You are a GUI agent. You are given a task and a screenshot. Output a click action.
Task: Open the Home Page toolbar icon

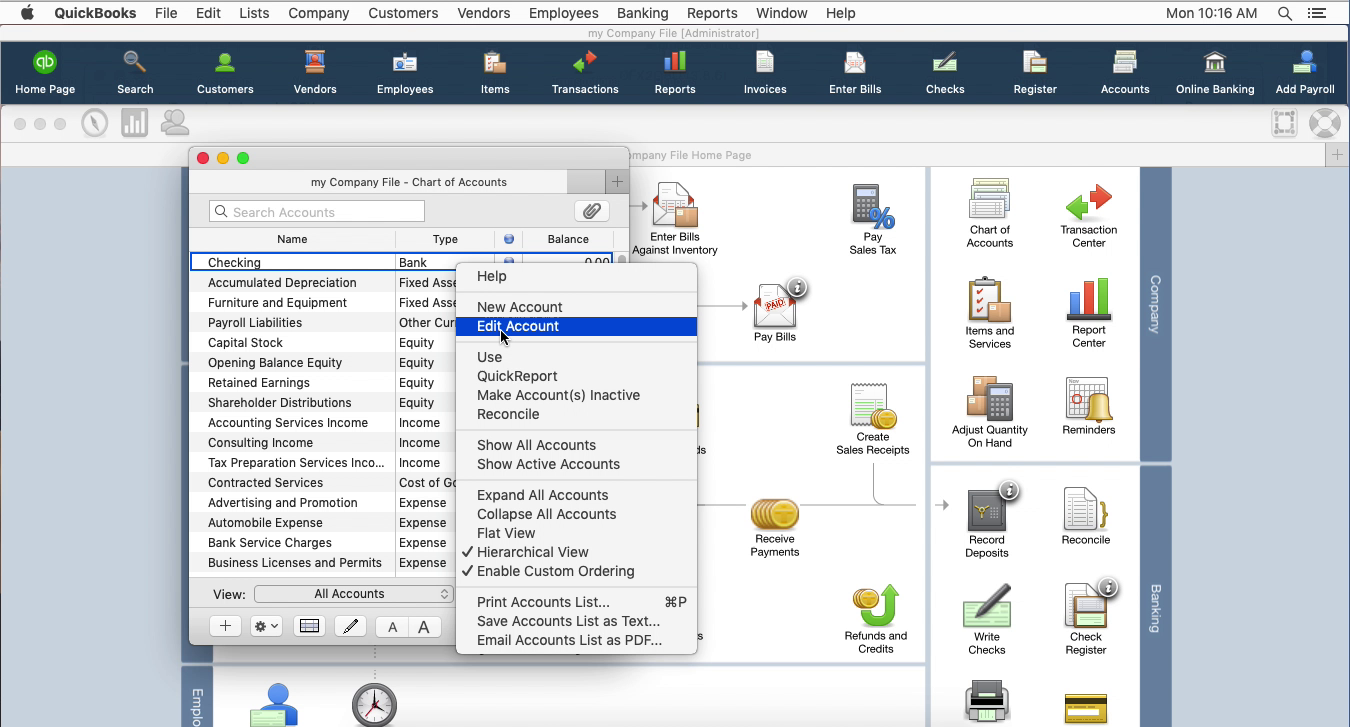(x=45, y=73)
